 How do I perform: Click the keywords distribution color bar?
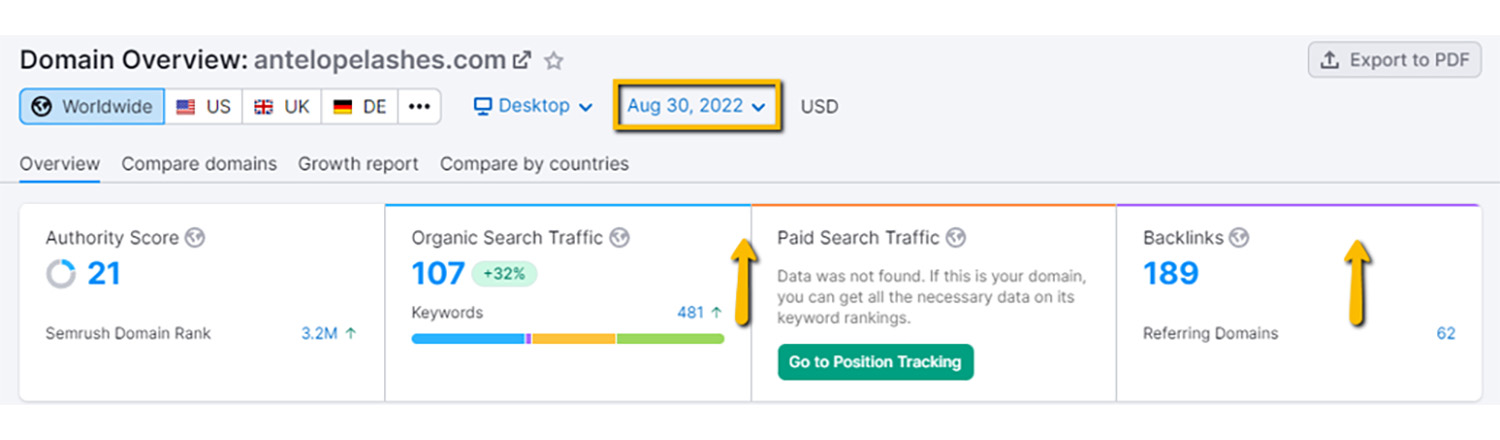click(x=567, y=339)
